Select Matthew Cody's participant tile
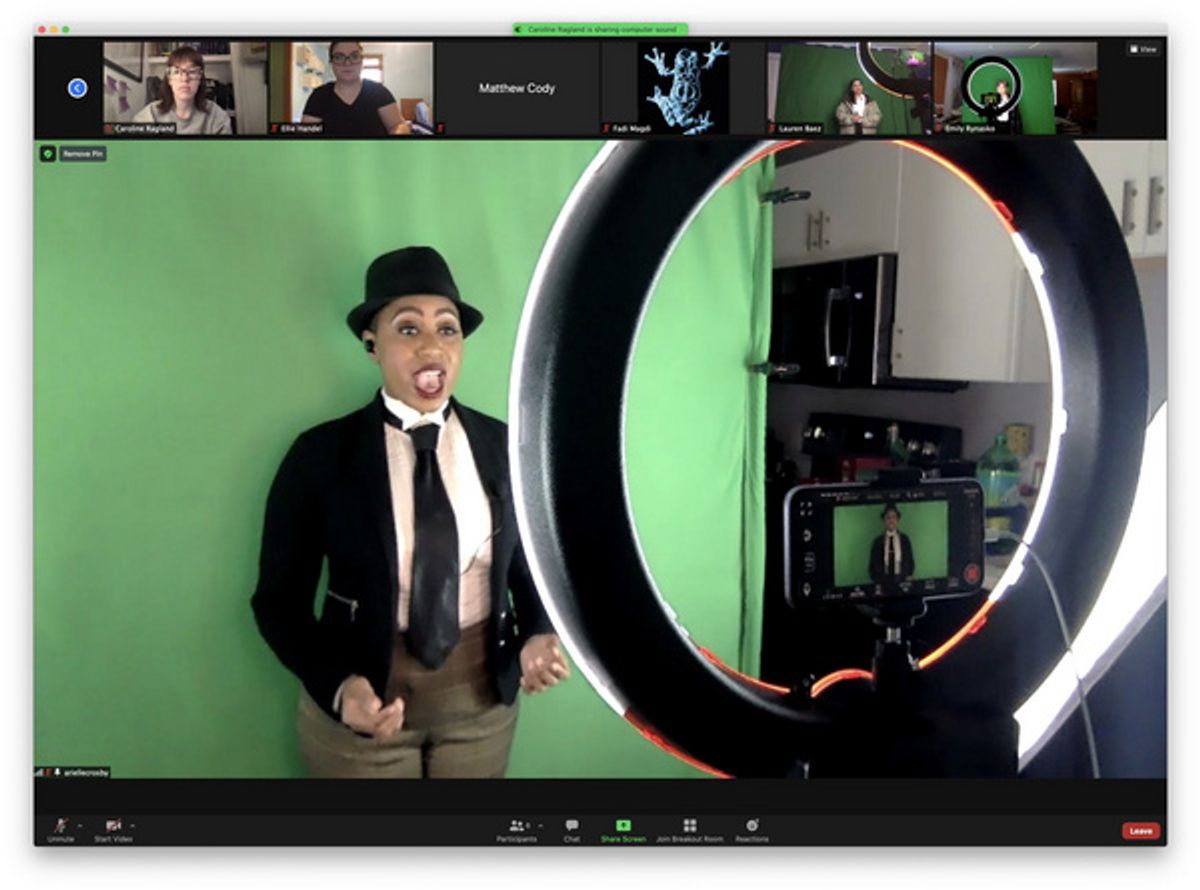The height and width of the screenshot is (890, 1200). click(x=516, y=88)
